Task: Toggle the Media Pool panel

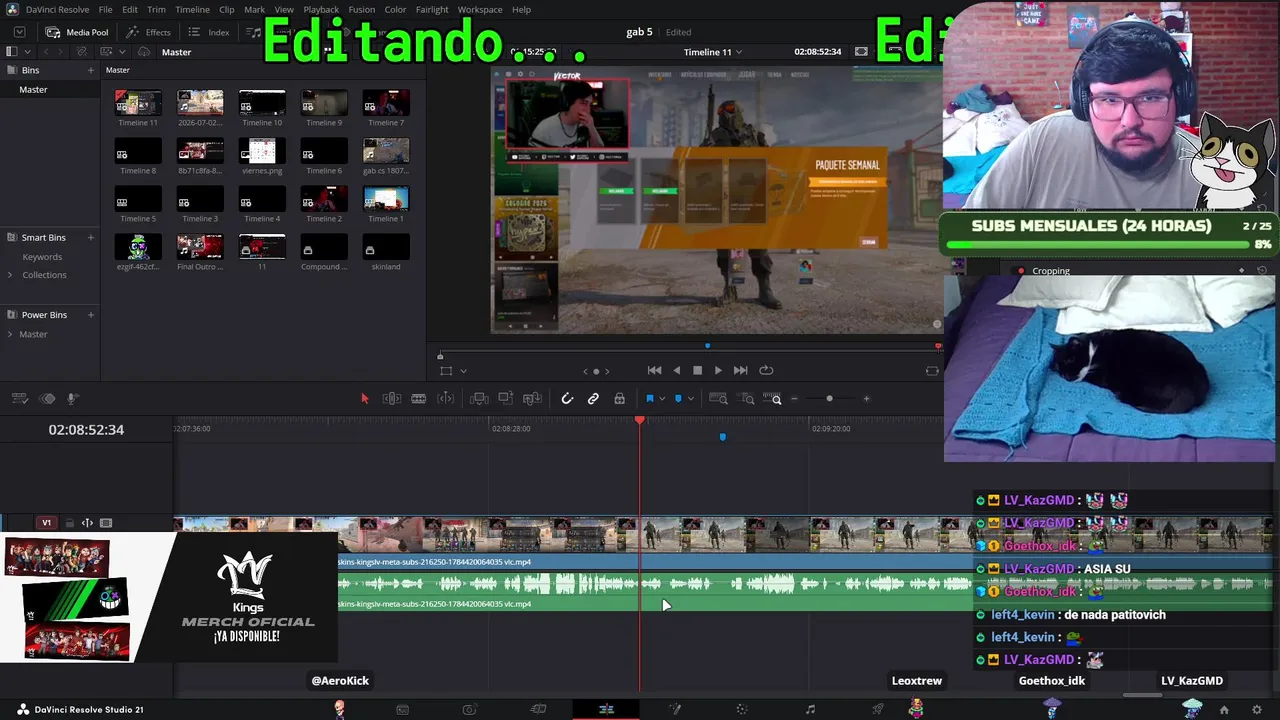Action: (77, 32)
